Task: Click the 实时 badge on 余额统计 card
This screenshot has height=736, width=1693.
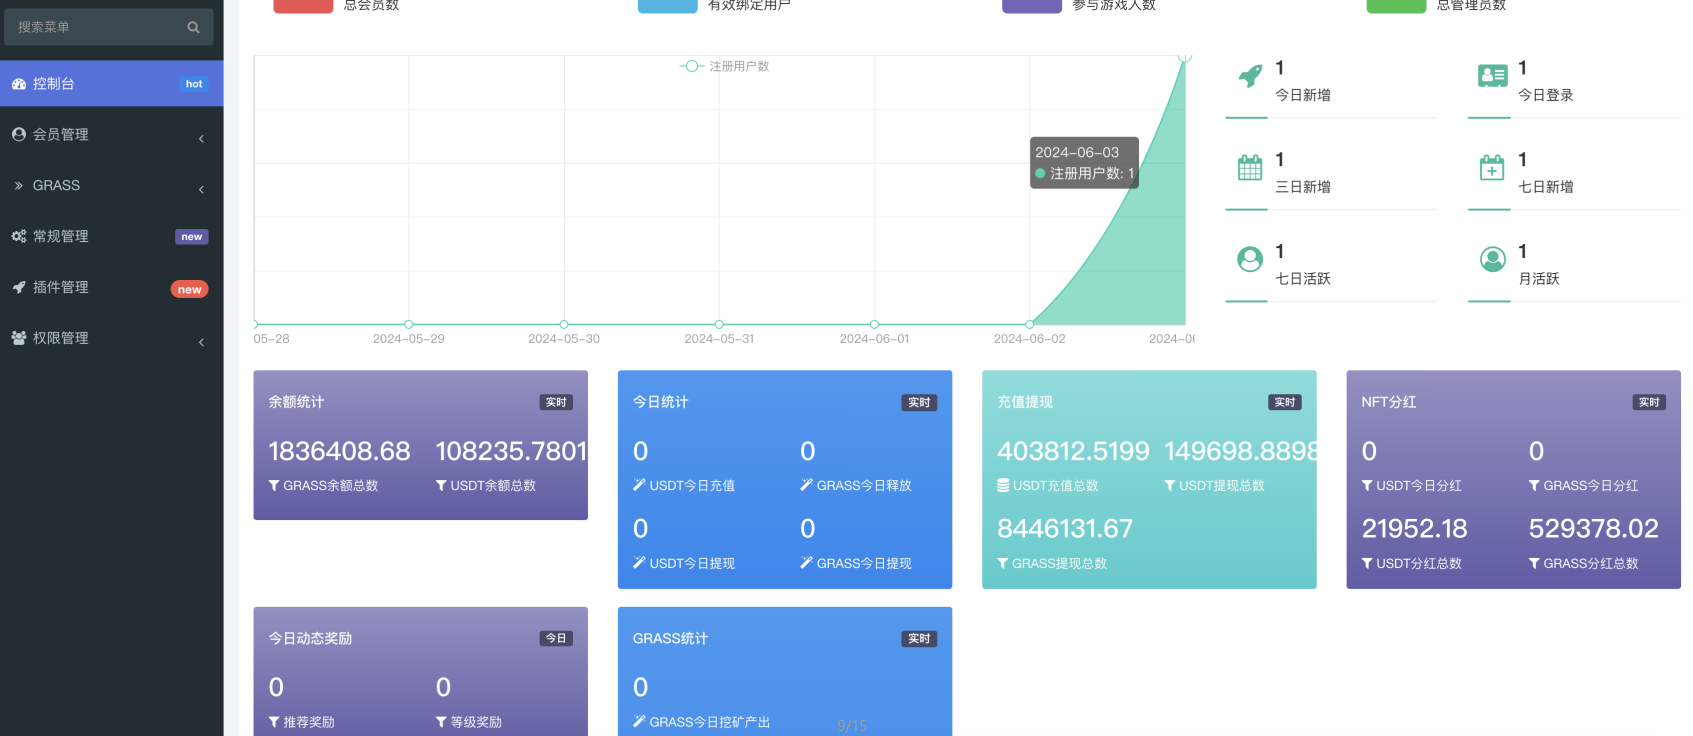Action: pyautogui.click(x=556, y=403)
